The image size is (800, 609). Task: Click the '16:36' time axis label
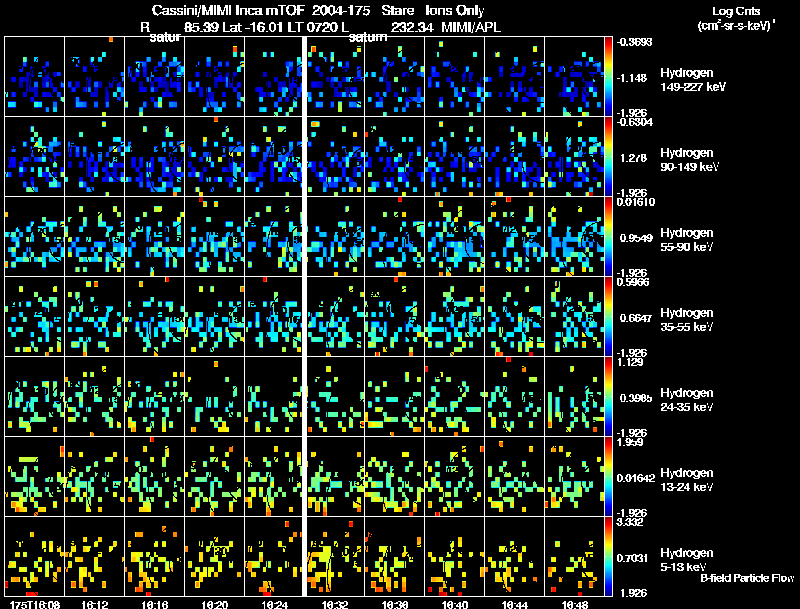tap(394, 604)
